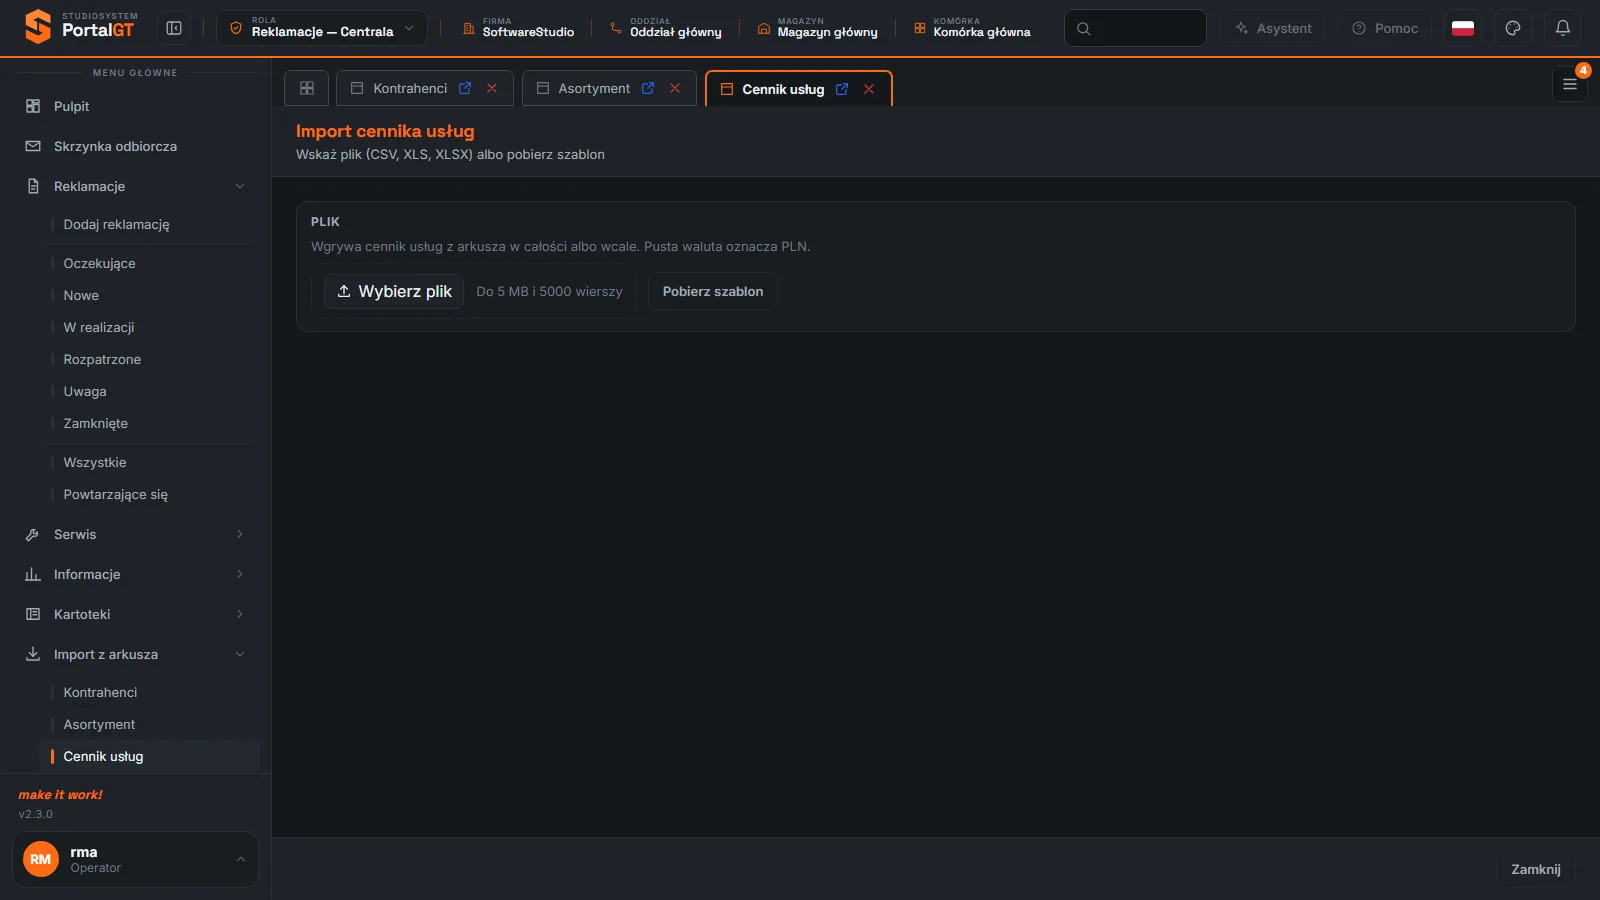Toggle the sidebar collapse icon
Viewport: 1600px width, 900px height.
coord(174,28)
